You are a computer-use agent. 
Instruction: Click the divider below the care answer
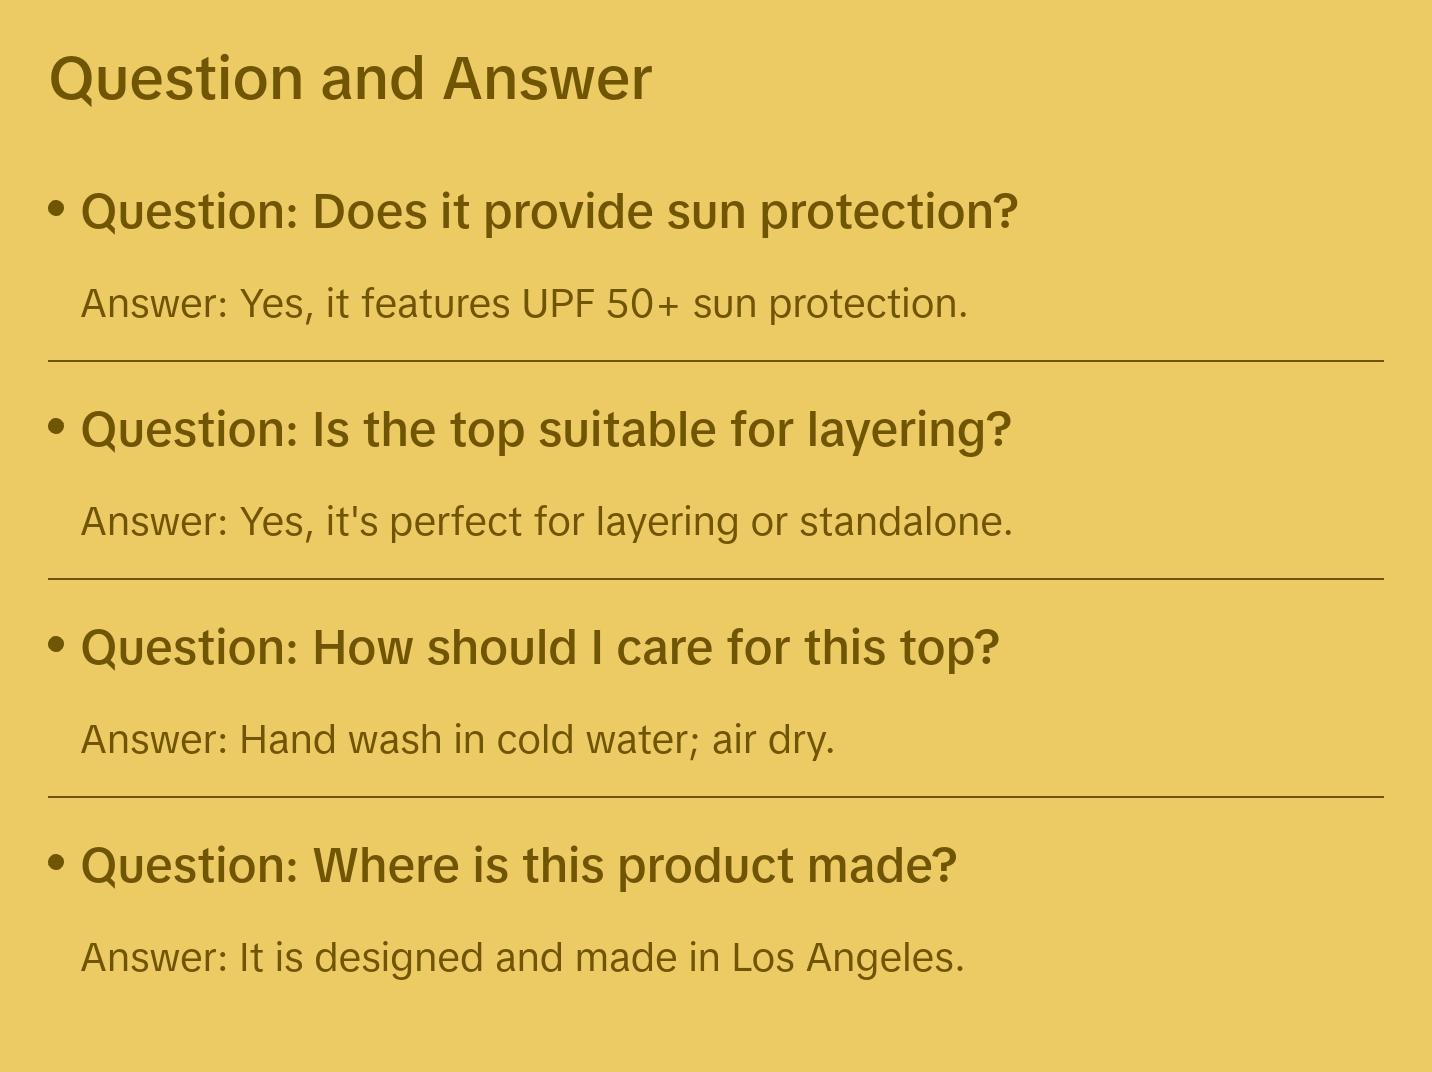point(716,797)
